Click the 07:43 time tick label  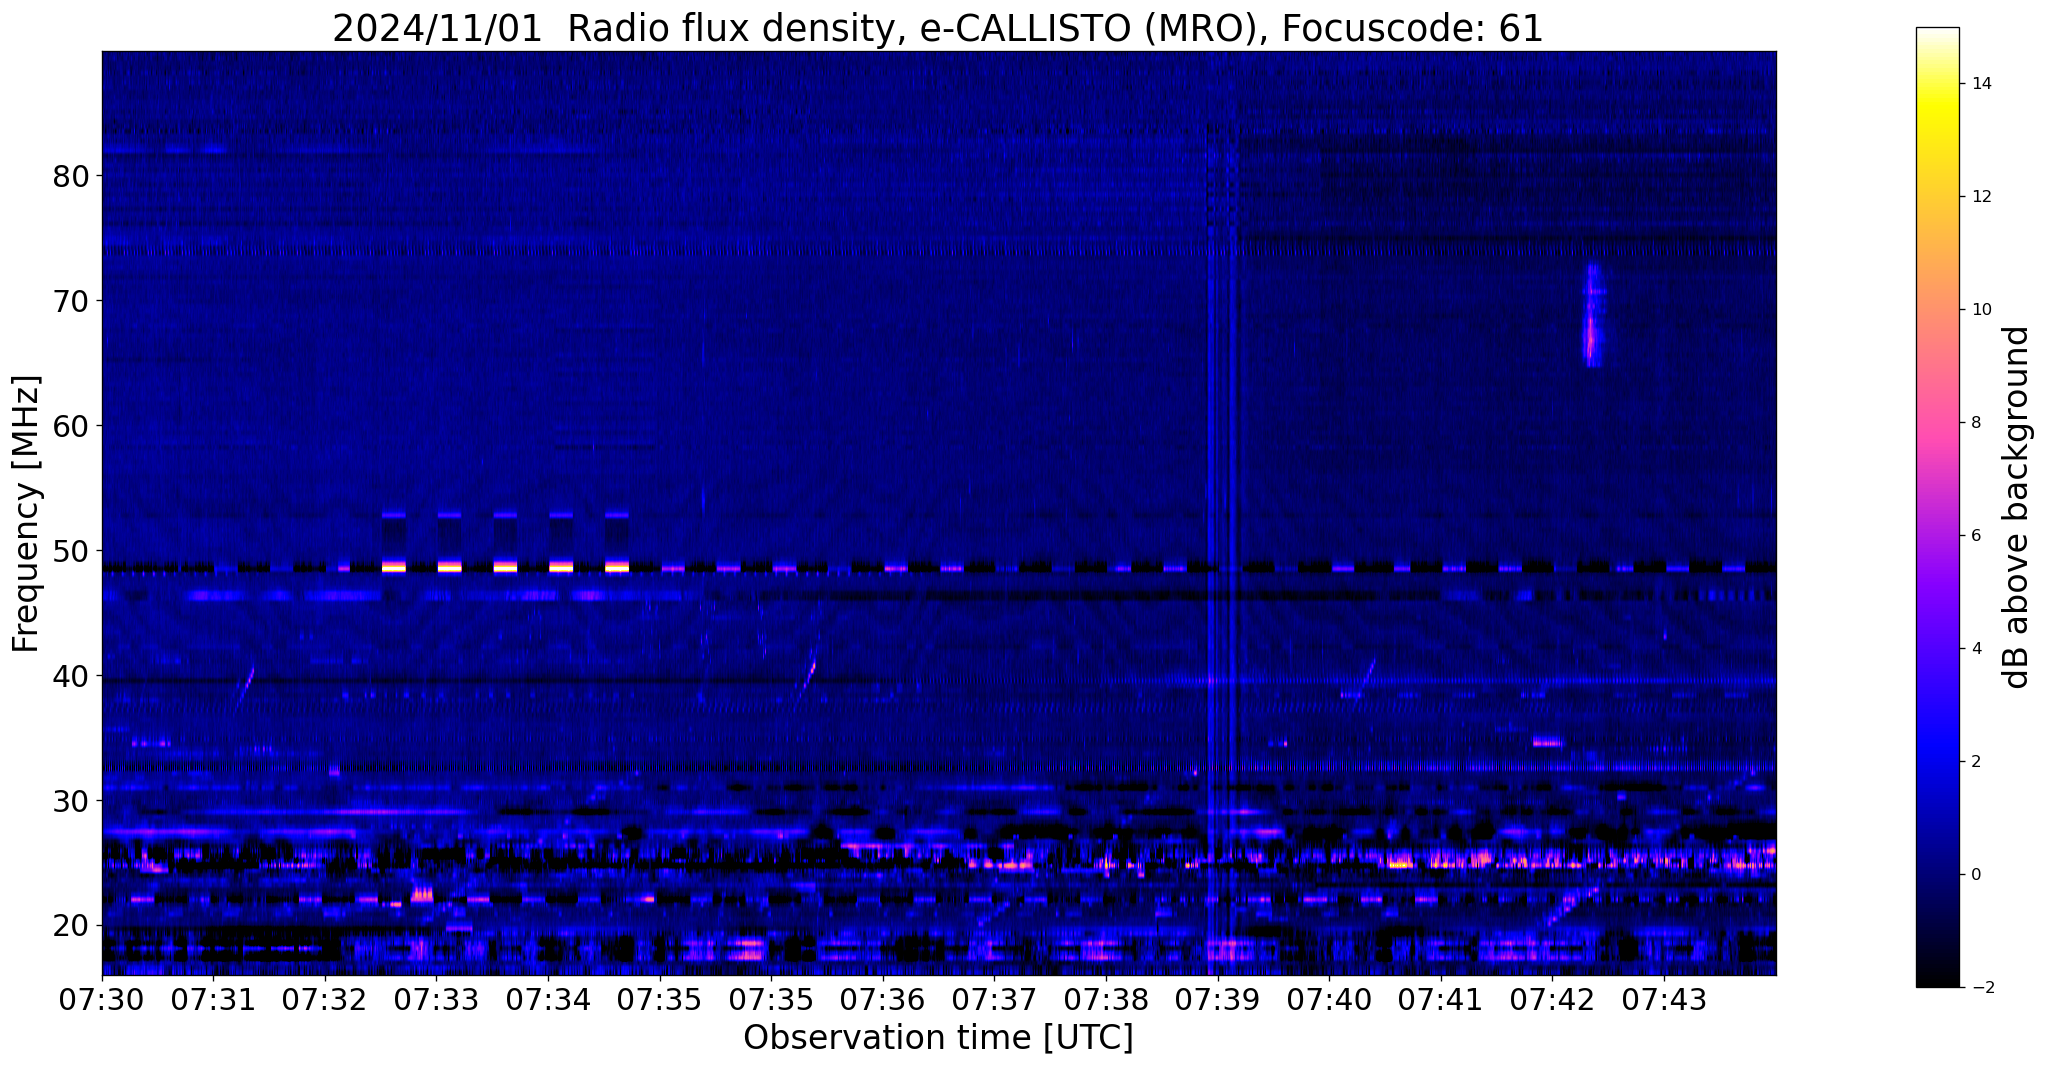click(1664, 999)
